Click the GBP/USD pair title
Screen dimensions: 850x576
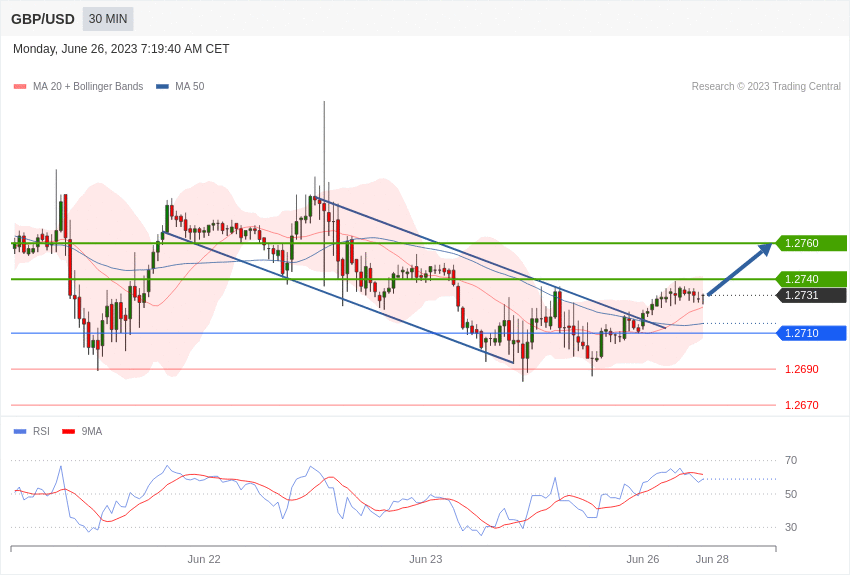(43, 20)
